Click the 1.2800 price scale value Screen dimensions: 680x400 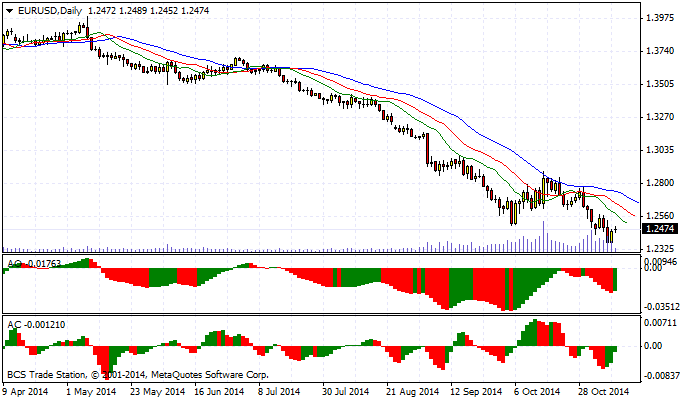pos(660,183)
